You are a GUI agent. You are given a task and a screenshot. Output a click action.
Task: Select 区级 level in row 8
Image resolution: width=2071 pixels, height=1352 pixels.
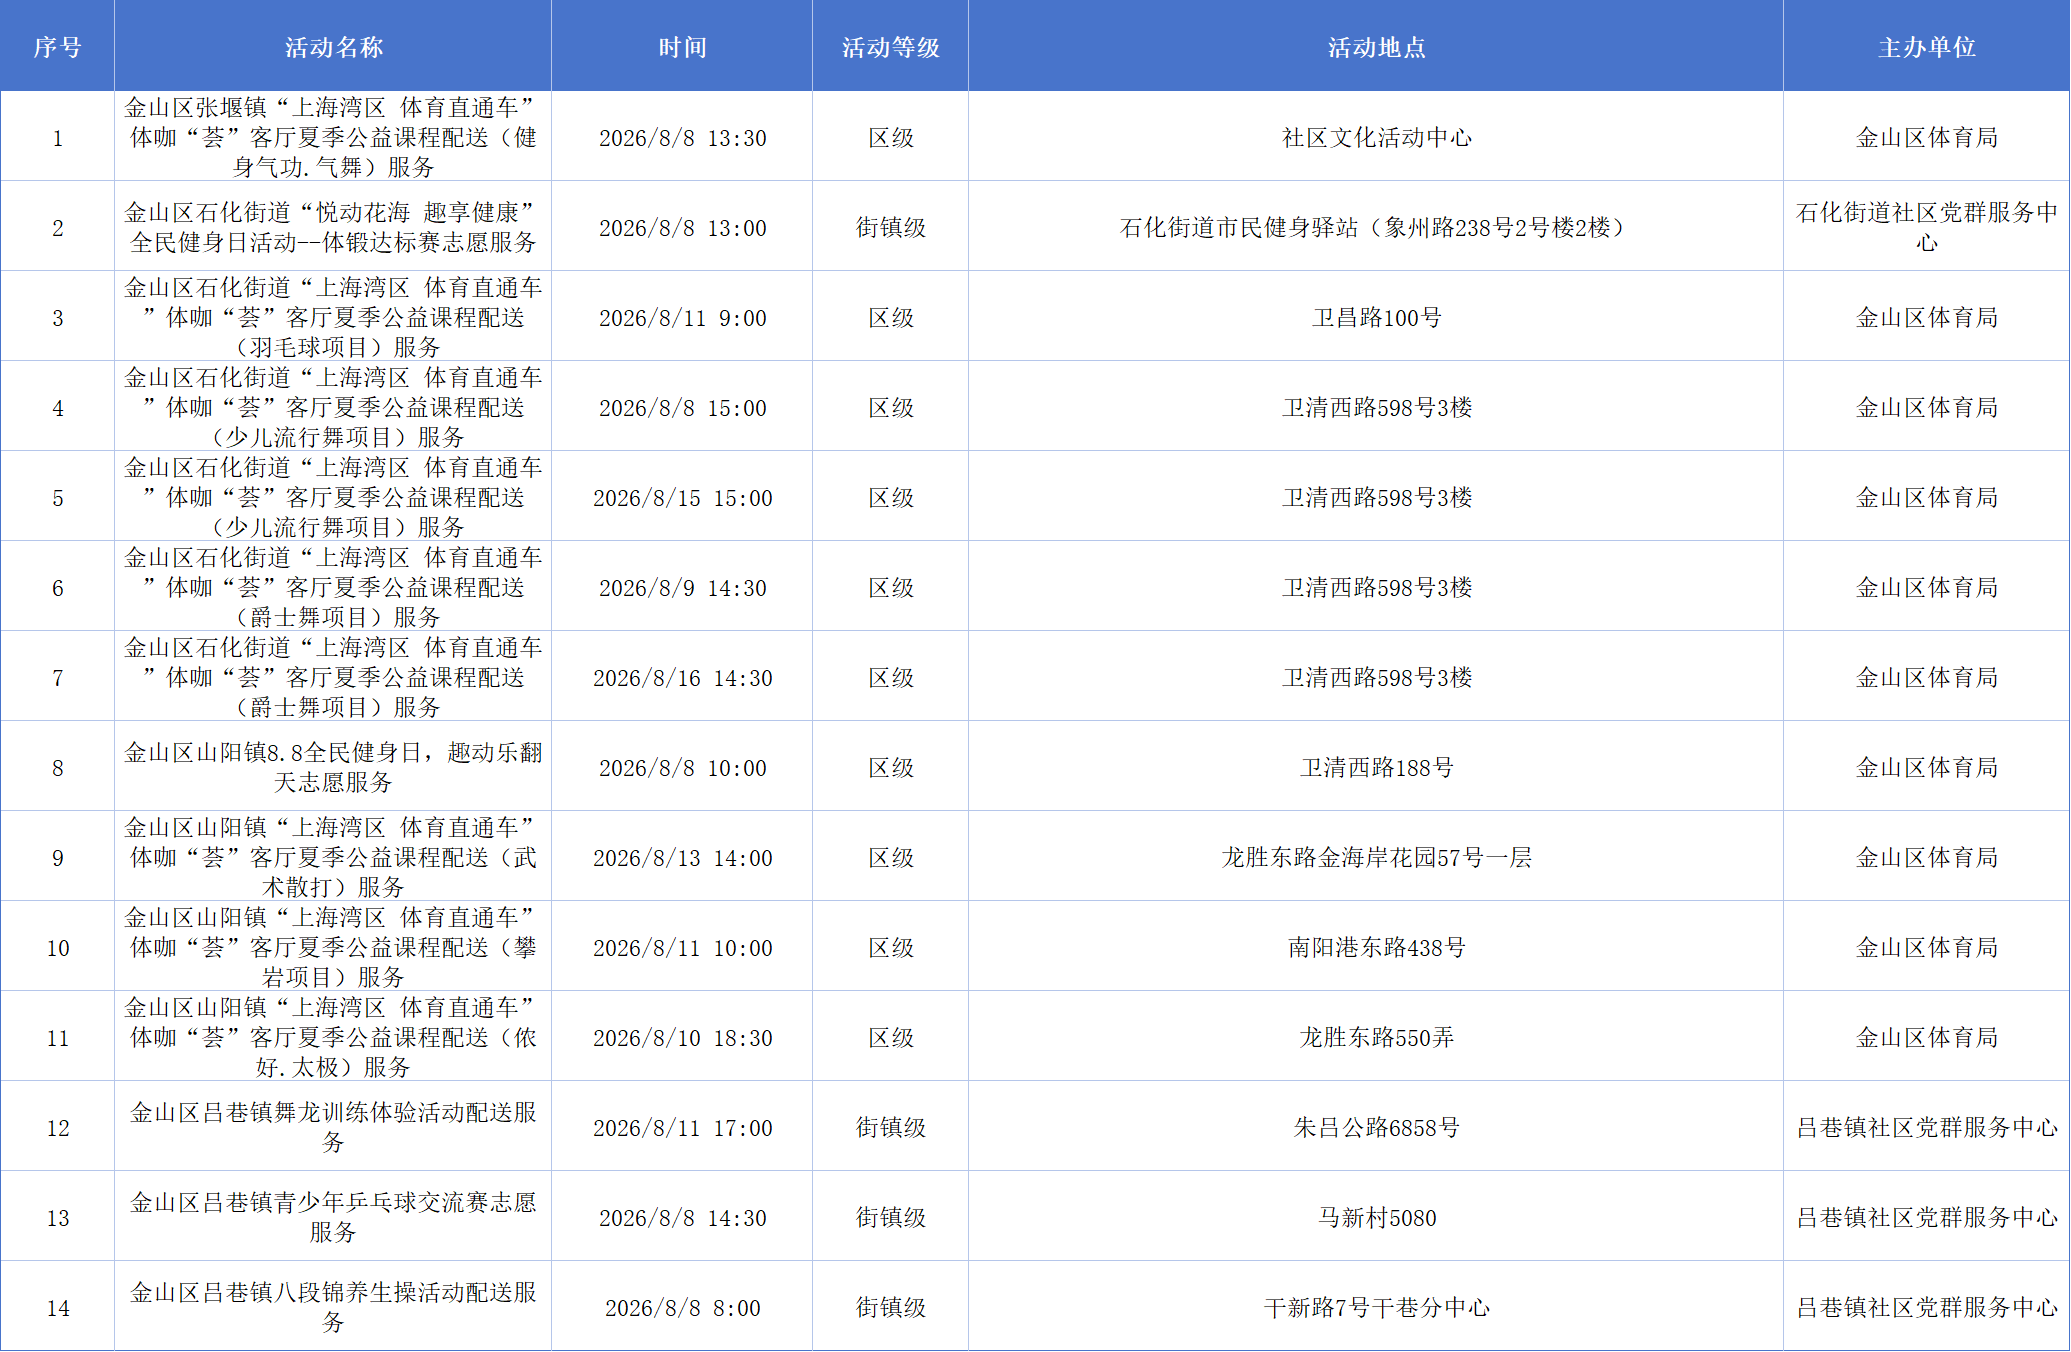[890, 767]
